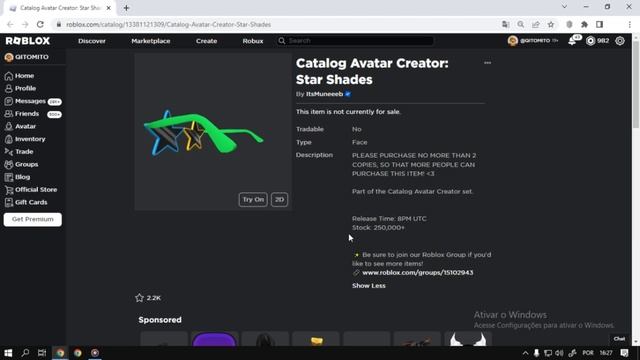The width and height of the screenshot is (640, 360).
Task: Open Discover in the top navigation
Action: point(92,41)
